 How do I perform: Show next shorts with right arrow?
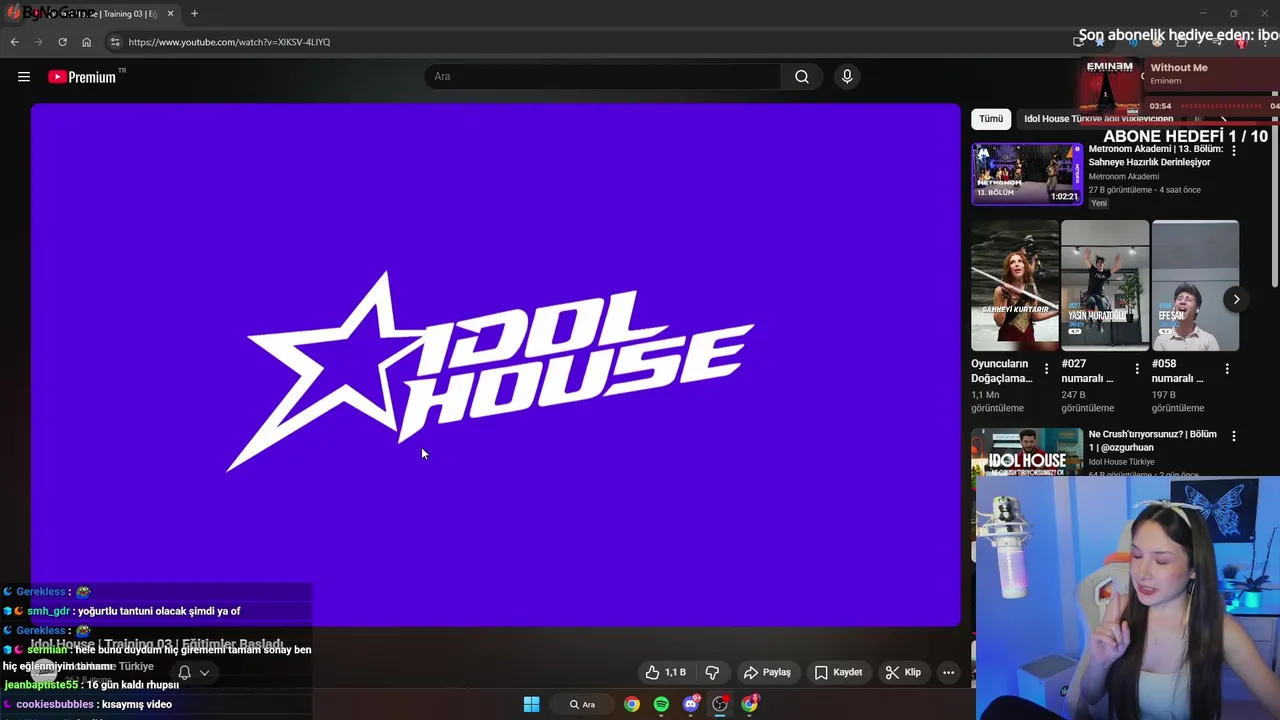click(x=1236, y=299)
